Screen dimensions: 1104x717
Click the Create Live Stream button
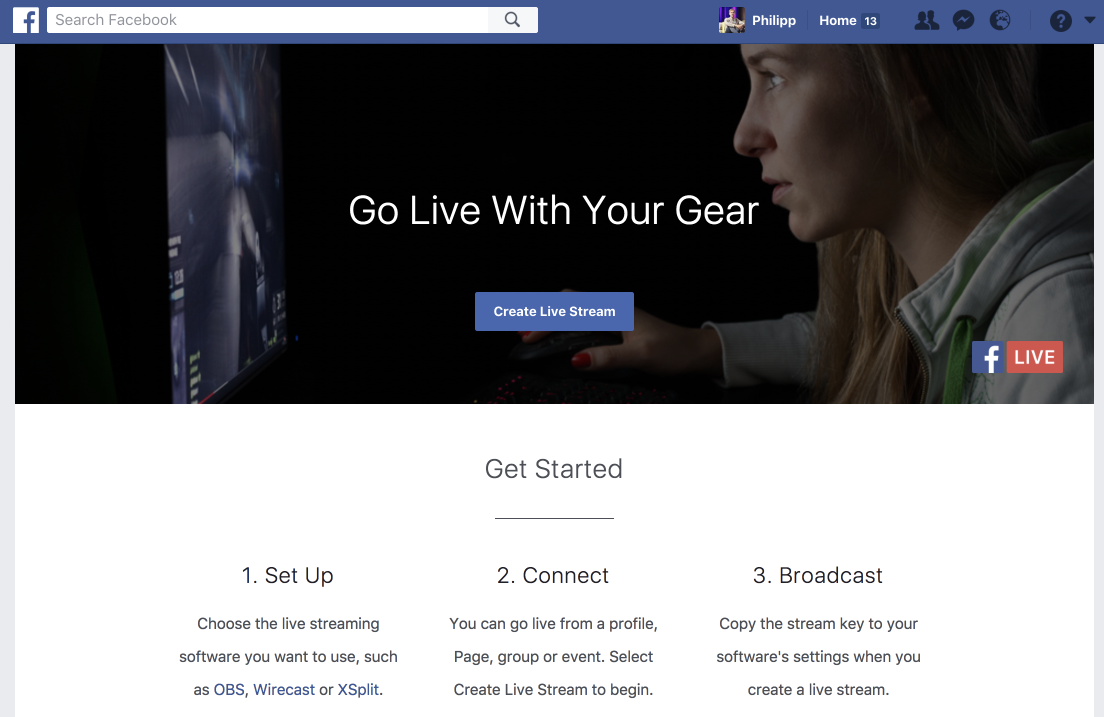(x=554, y=311)
